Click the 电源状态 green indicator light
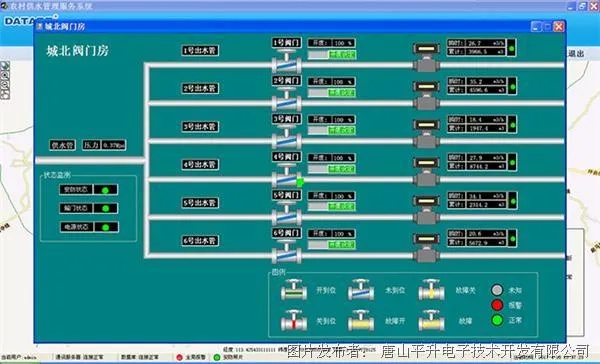 pos(106,227)
